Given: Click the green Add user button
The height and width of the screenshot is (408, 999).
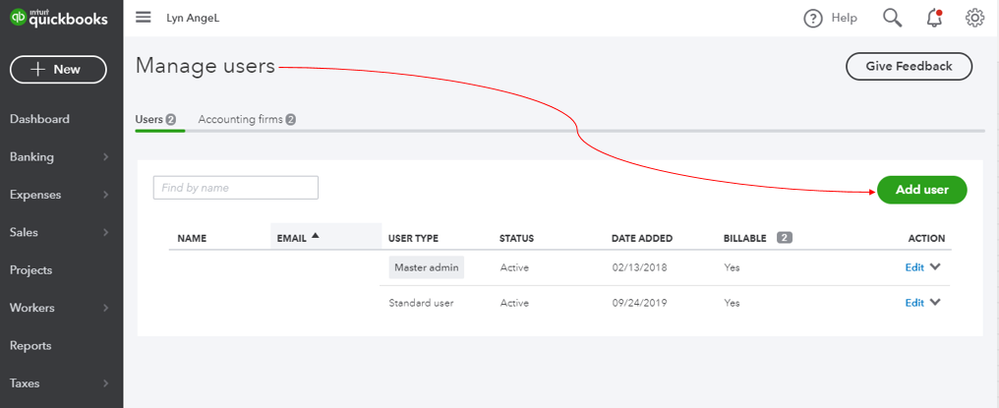Looking at the screenshot, I should coord(922,190).
